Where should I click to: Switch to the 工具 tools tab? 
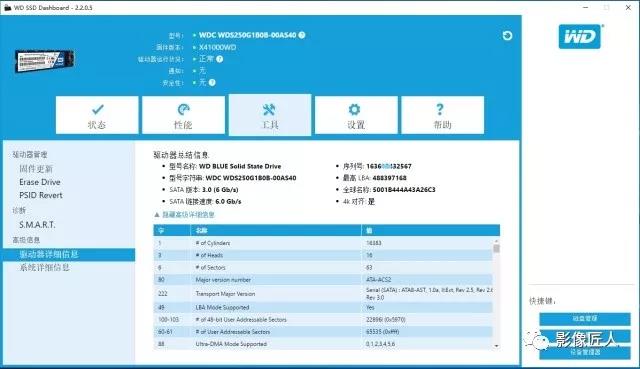click(x=270, y=115)
